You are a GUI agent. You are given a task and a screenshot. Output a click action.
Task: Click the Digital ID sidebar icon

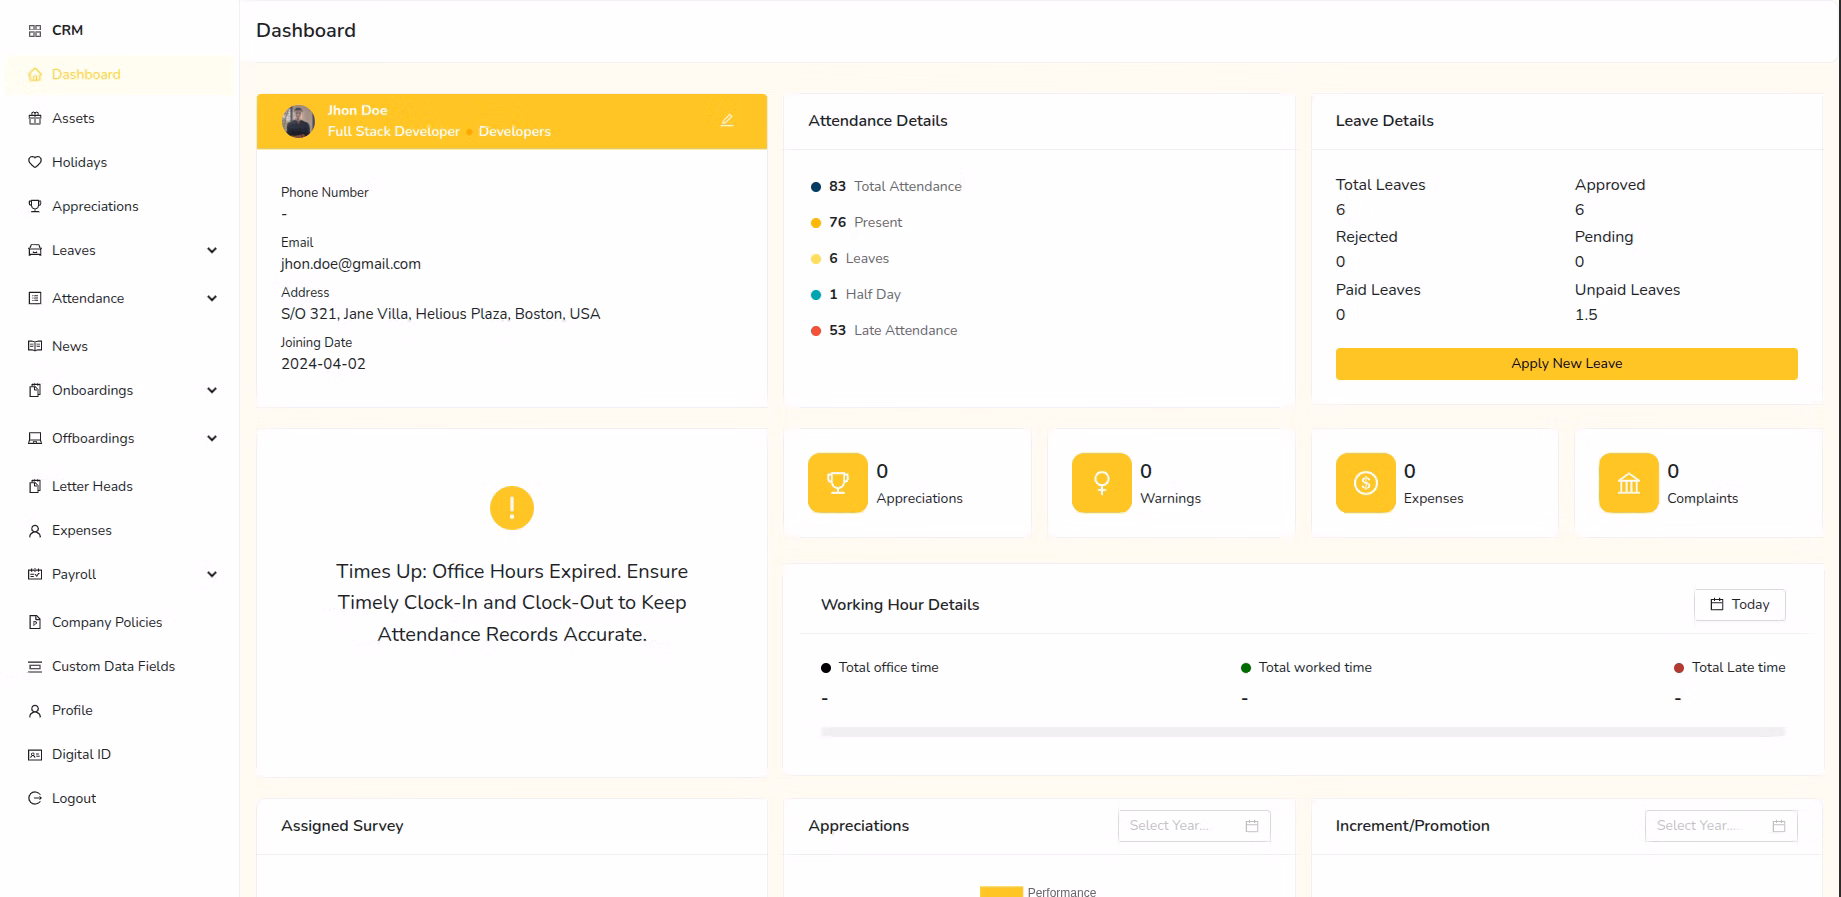tap(35, 755)
